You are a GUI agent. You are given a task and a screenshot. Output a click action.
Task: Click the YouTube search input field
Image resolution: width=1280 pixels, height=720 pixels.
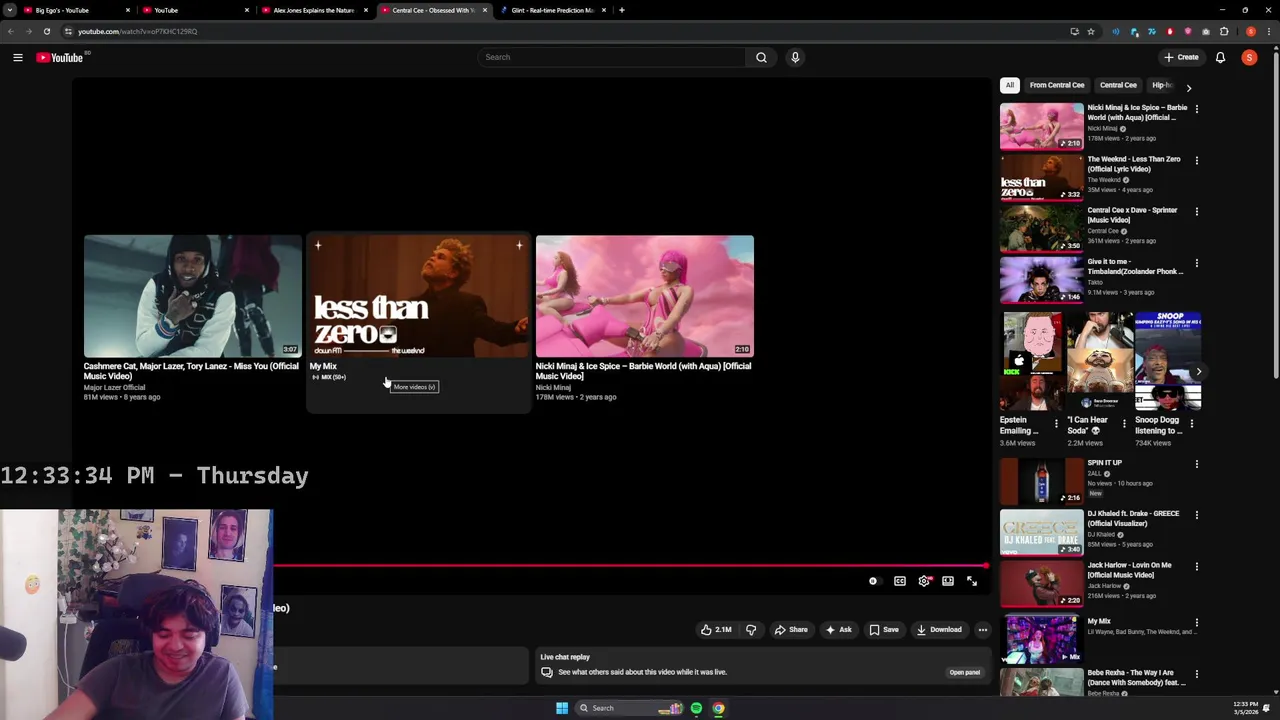pyautogui.click(x=612, y=57)
